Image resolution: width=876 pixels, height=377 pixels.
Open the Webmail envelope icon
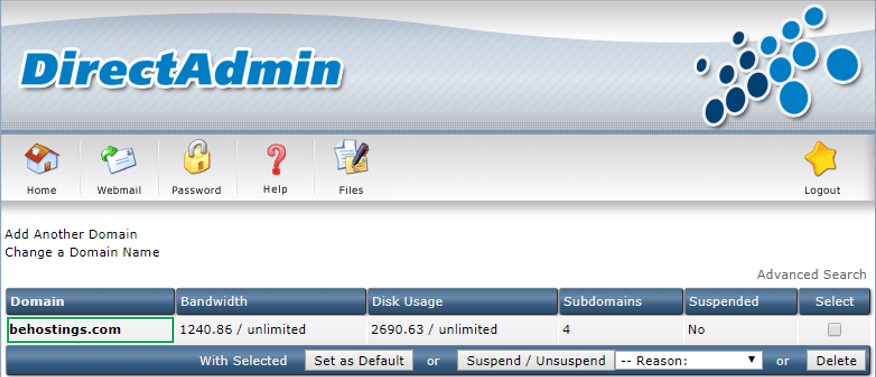(118, 159)
